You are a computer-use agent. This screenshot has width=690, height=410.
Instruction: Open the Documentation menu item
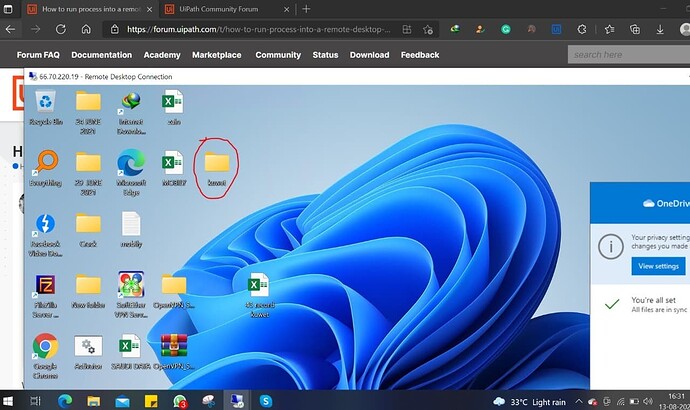click(102, 55)
